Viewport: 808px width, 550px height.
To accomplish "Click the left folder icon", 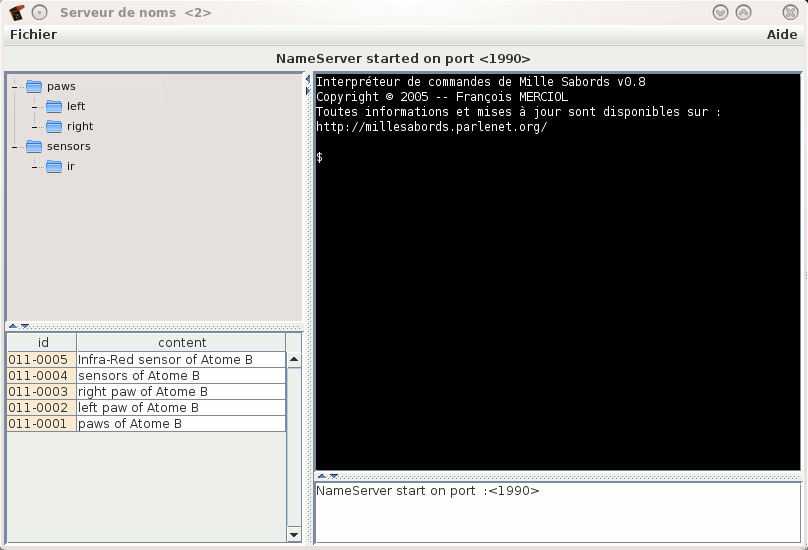I will 54,107.
